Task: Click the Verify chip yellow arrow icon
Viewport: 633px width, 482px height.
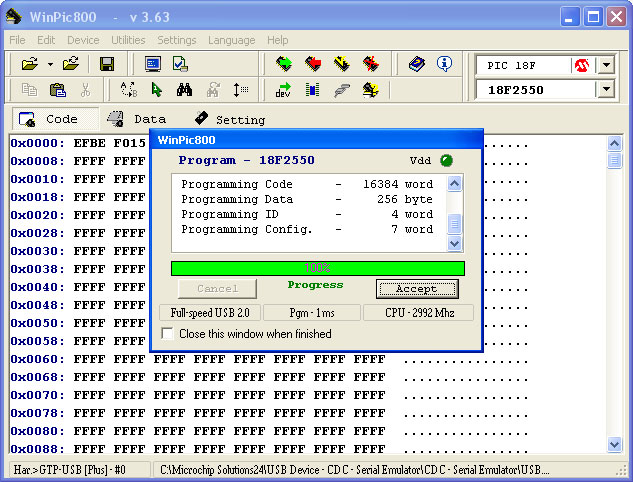Action: tap(342, 64)
